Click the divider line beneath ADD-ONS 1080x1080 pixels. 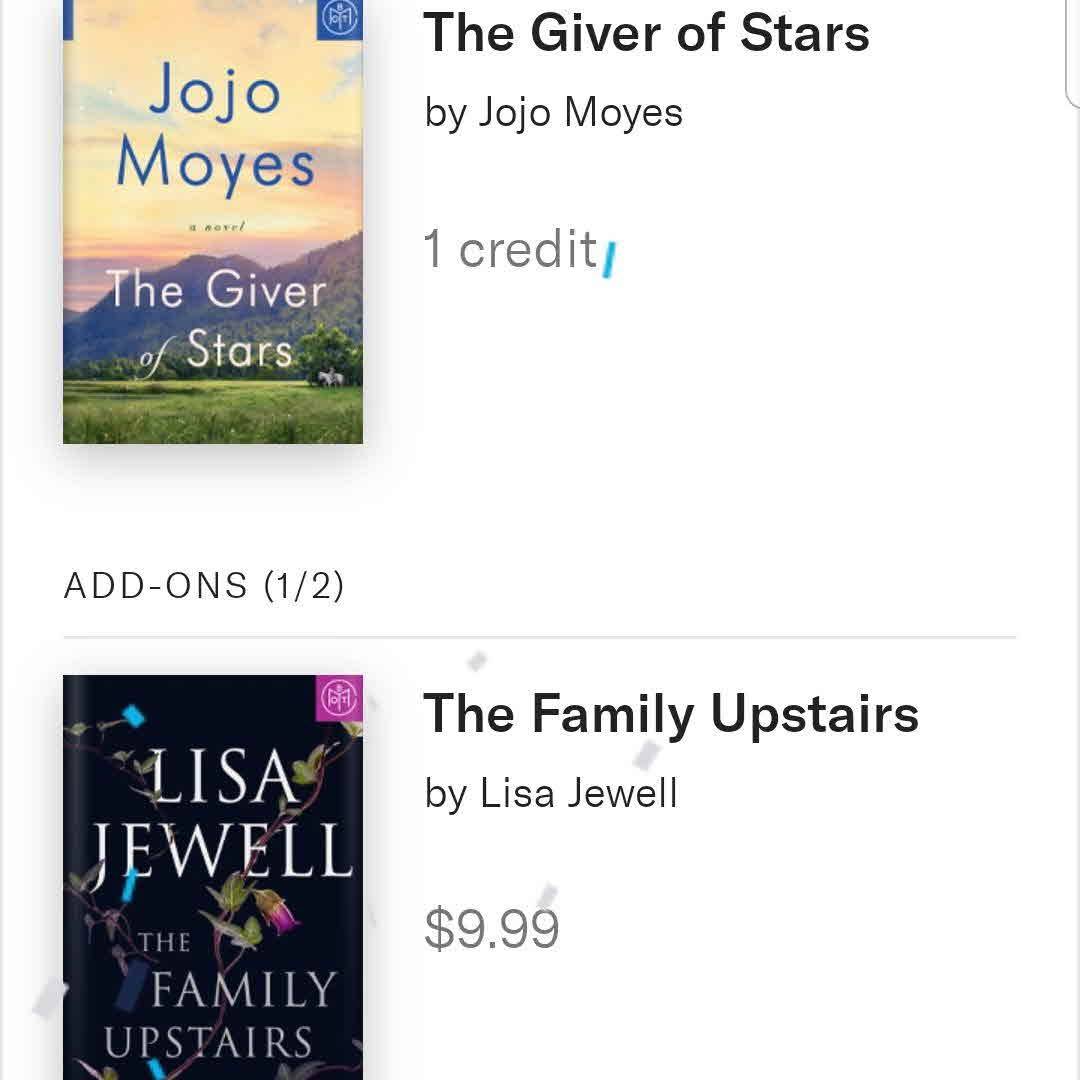point(540,637)
